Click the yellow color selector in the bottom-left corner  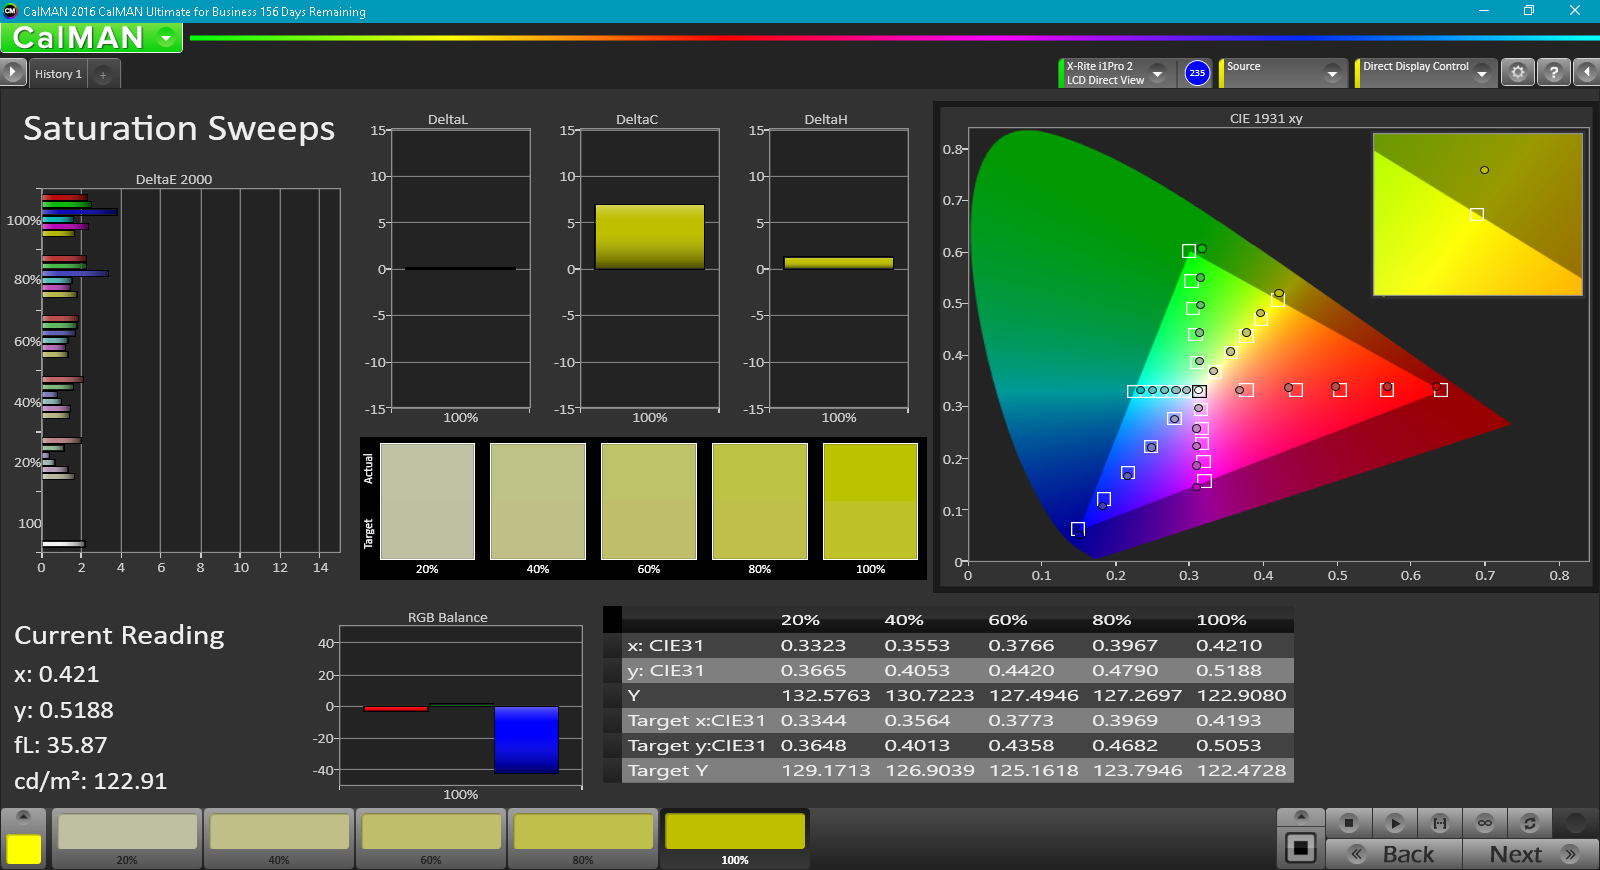coord(23,848)
